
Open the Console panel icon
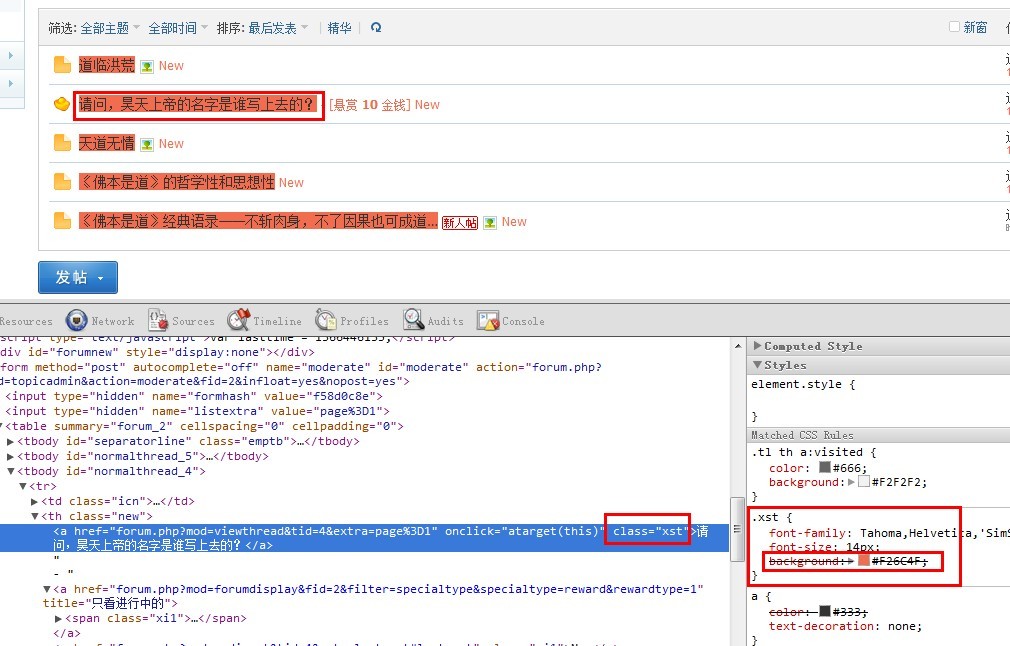pyautogui.click(x=488, y=320)
